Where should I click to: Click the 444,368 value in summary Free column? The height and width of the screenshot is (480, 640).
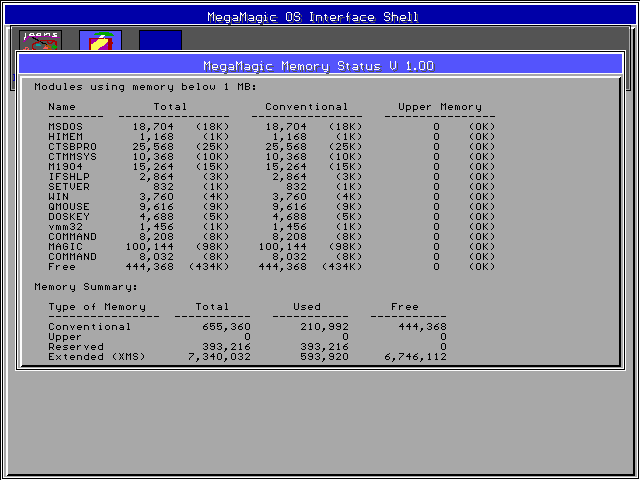coord(422,327)
